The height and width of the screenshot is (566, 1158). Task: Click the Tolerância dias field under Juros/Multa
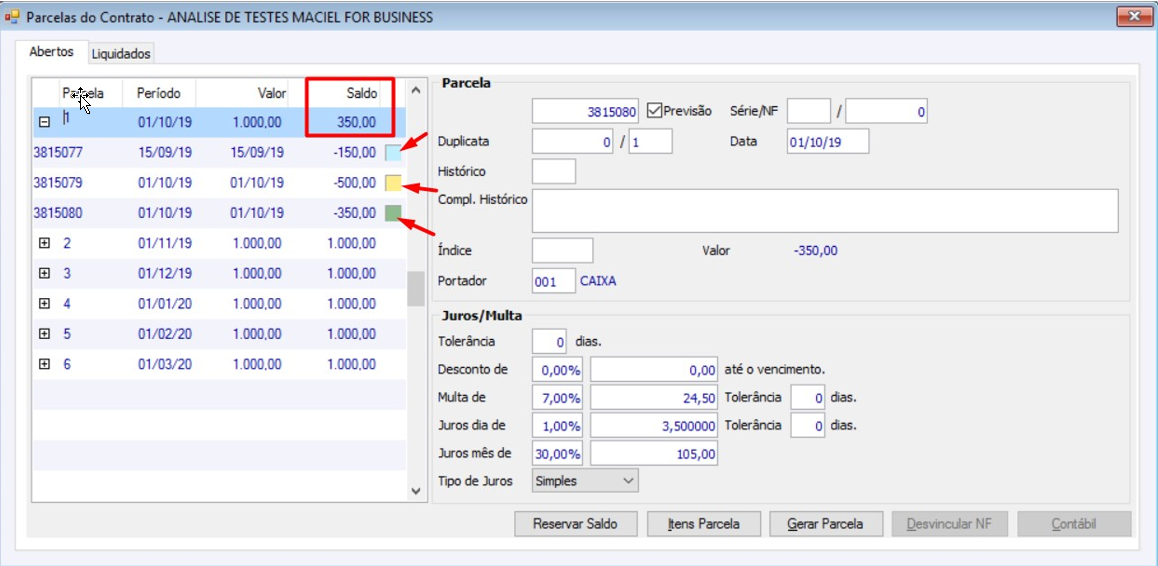[549, 342]
